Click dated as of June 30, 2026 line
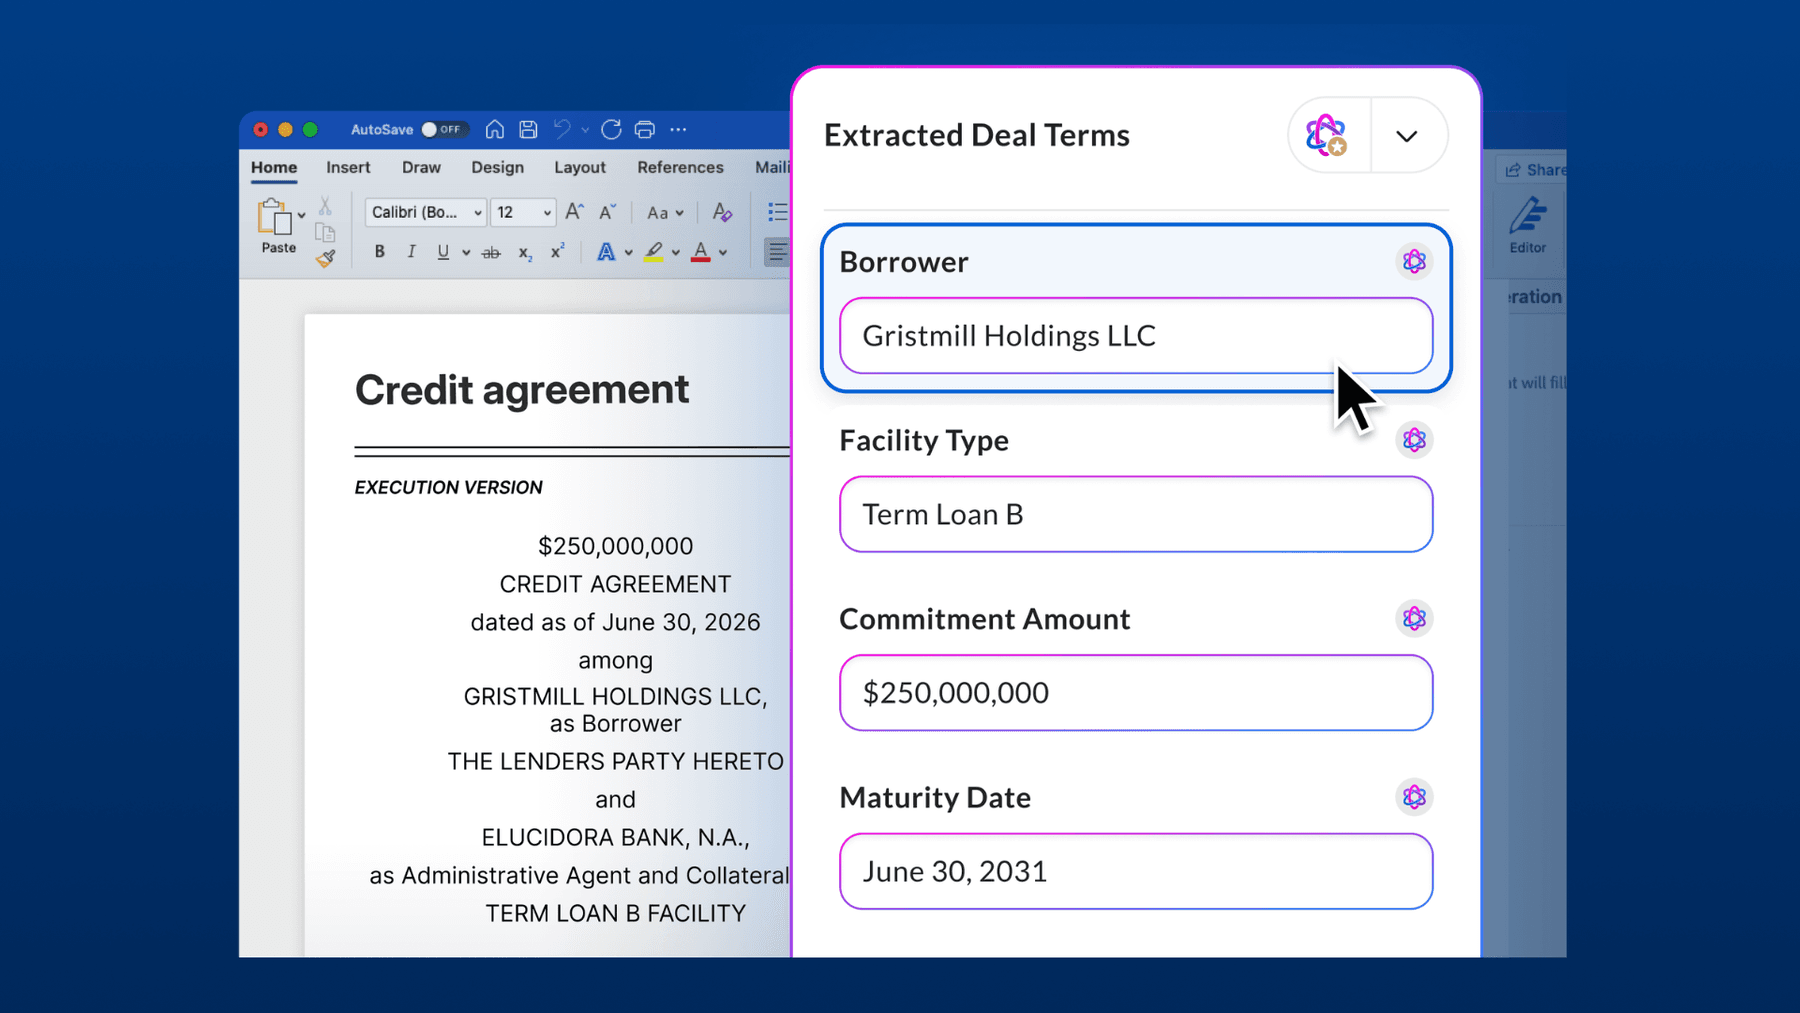The image size is (1800, 1013). pos(615,622)
